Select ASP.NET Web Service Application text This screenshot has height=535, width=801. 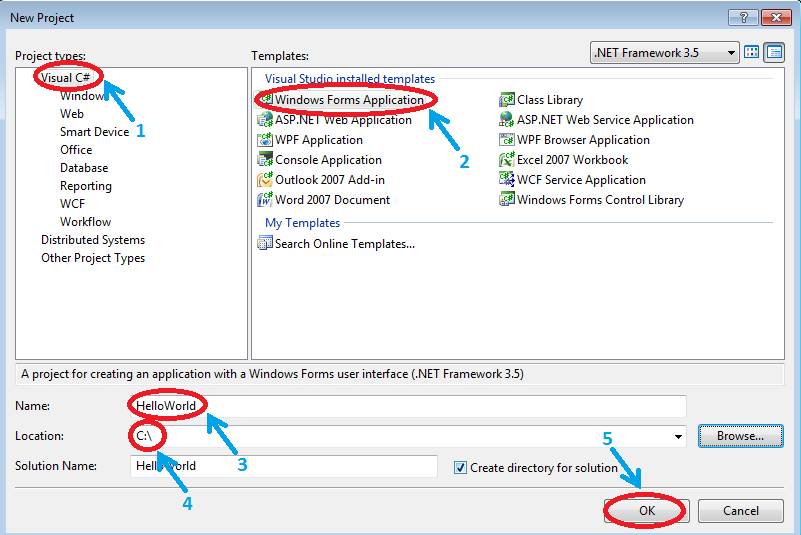pos(605,120)
